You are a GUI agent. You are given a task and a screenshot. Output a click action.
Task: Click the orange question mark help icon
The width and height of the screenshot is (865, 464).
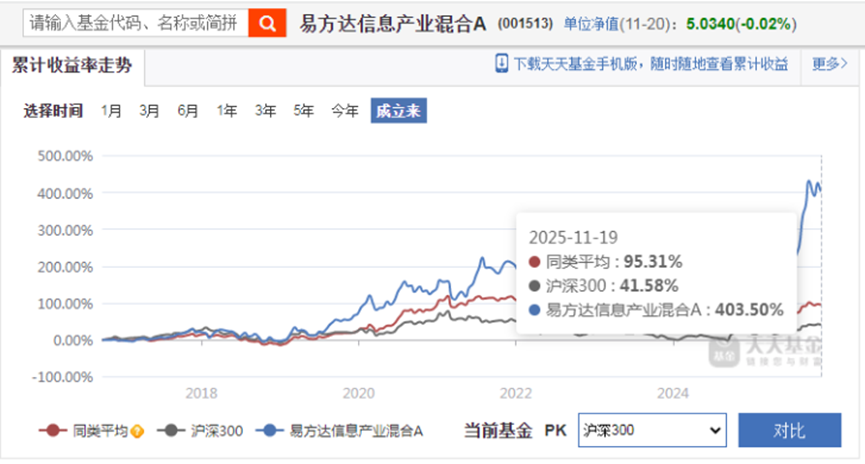pyautogui.click(x=137, y=431)
